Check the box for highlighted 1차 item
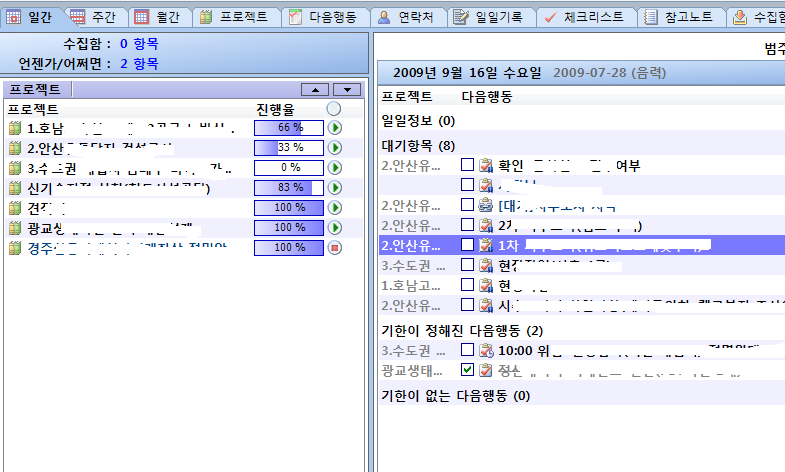 pyautogui.click(x=467, y=245)
